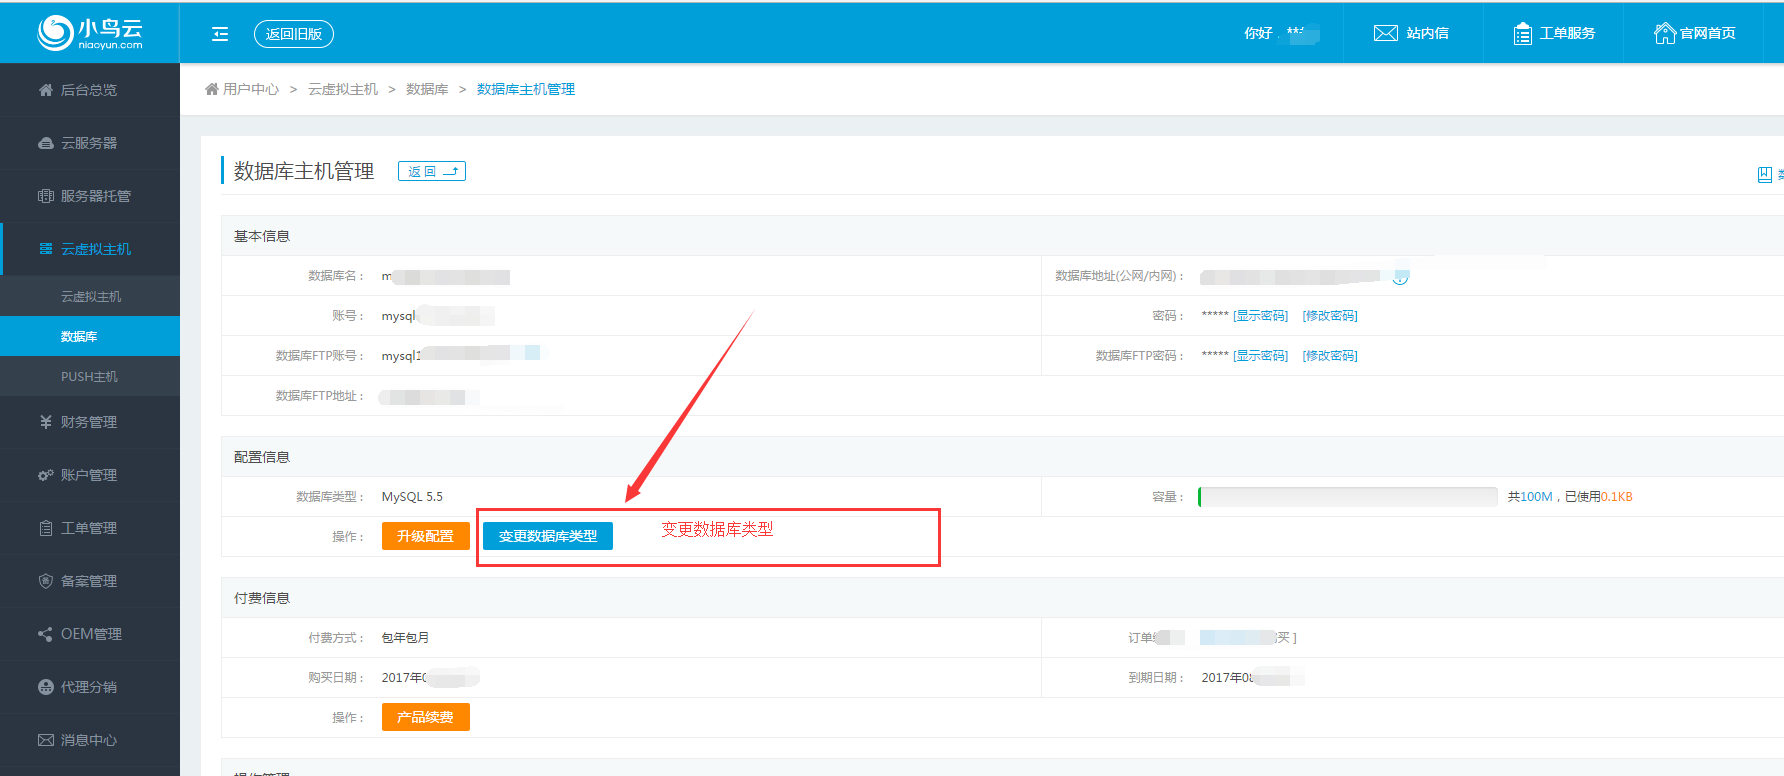The image size is (1784, 776).
Task: Click the 变更数据库类型 button
Action: (x=548, y=536)
